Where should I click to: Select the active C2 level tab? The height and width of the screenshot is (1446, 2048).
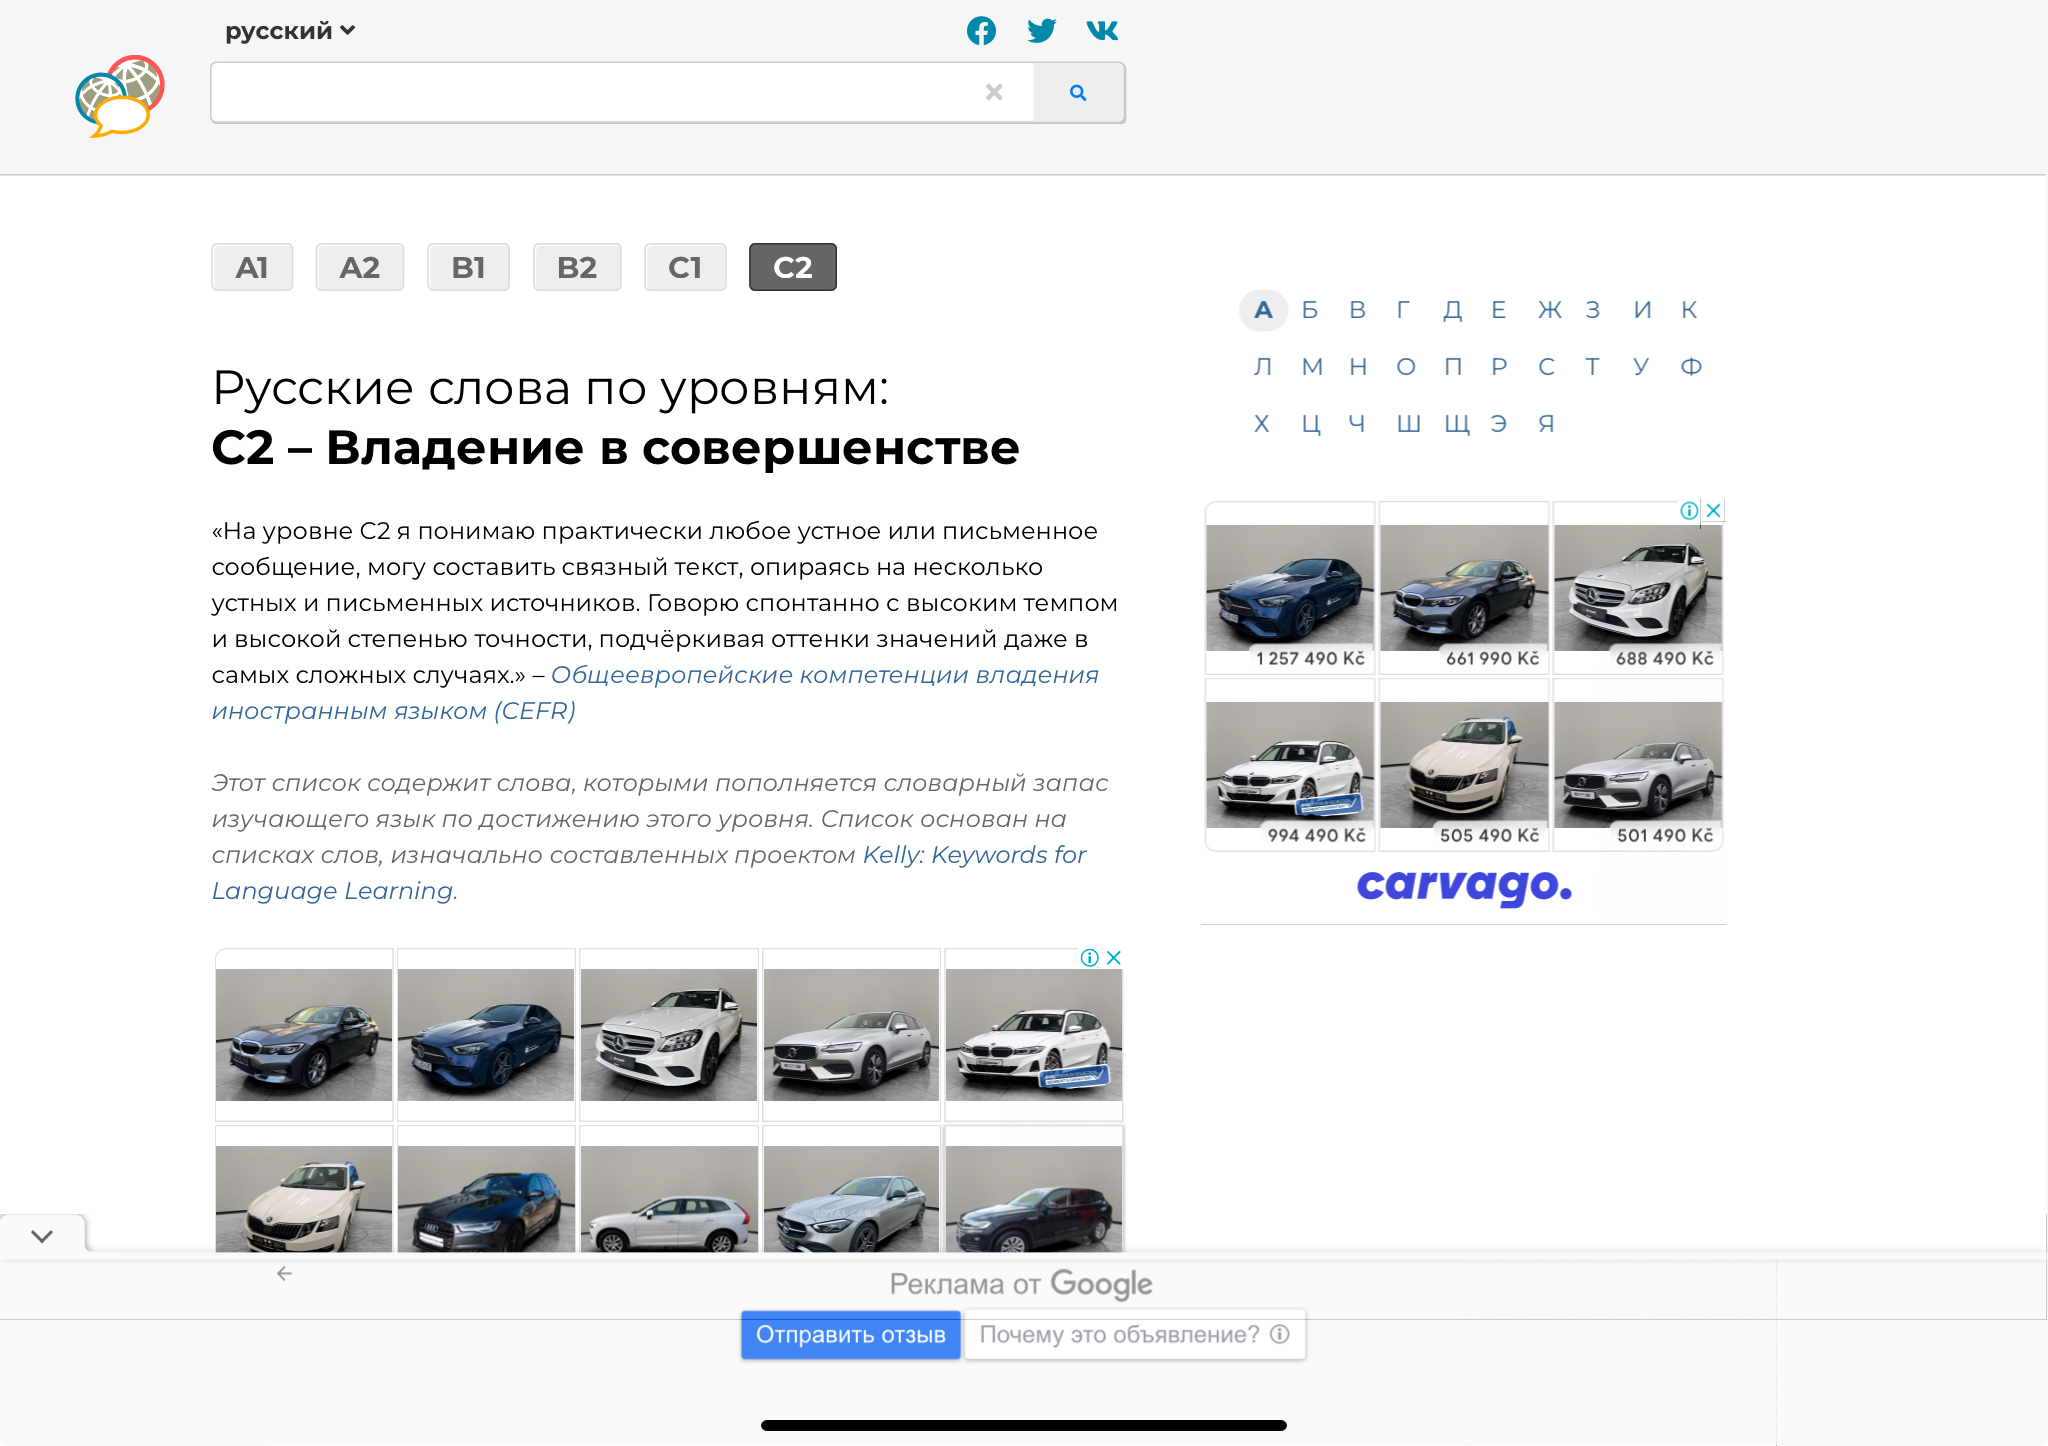793,267
